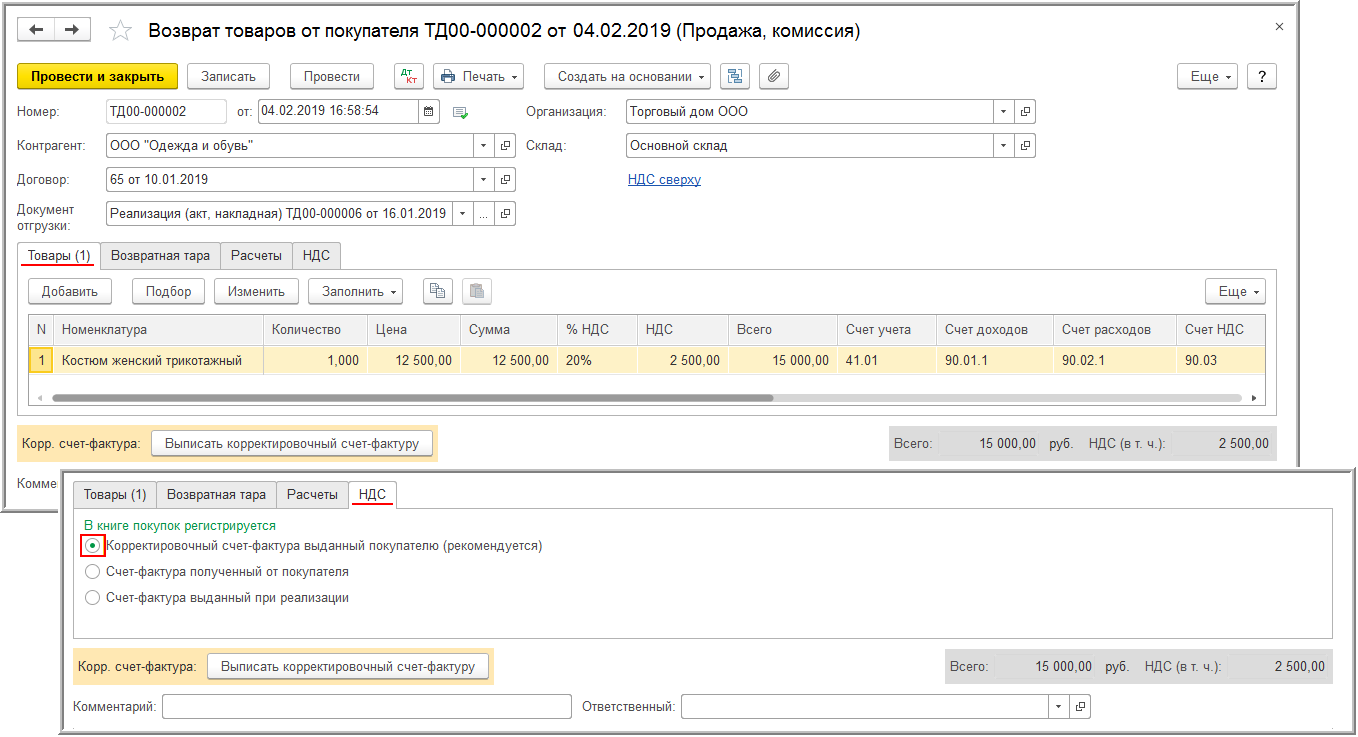The image size is (1358, 737).
Task: Click upper Выписать корректировочный счет-фактуру button
Action: 292,443
